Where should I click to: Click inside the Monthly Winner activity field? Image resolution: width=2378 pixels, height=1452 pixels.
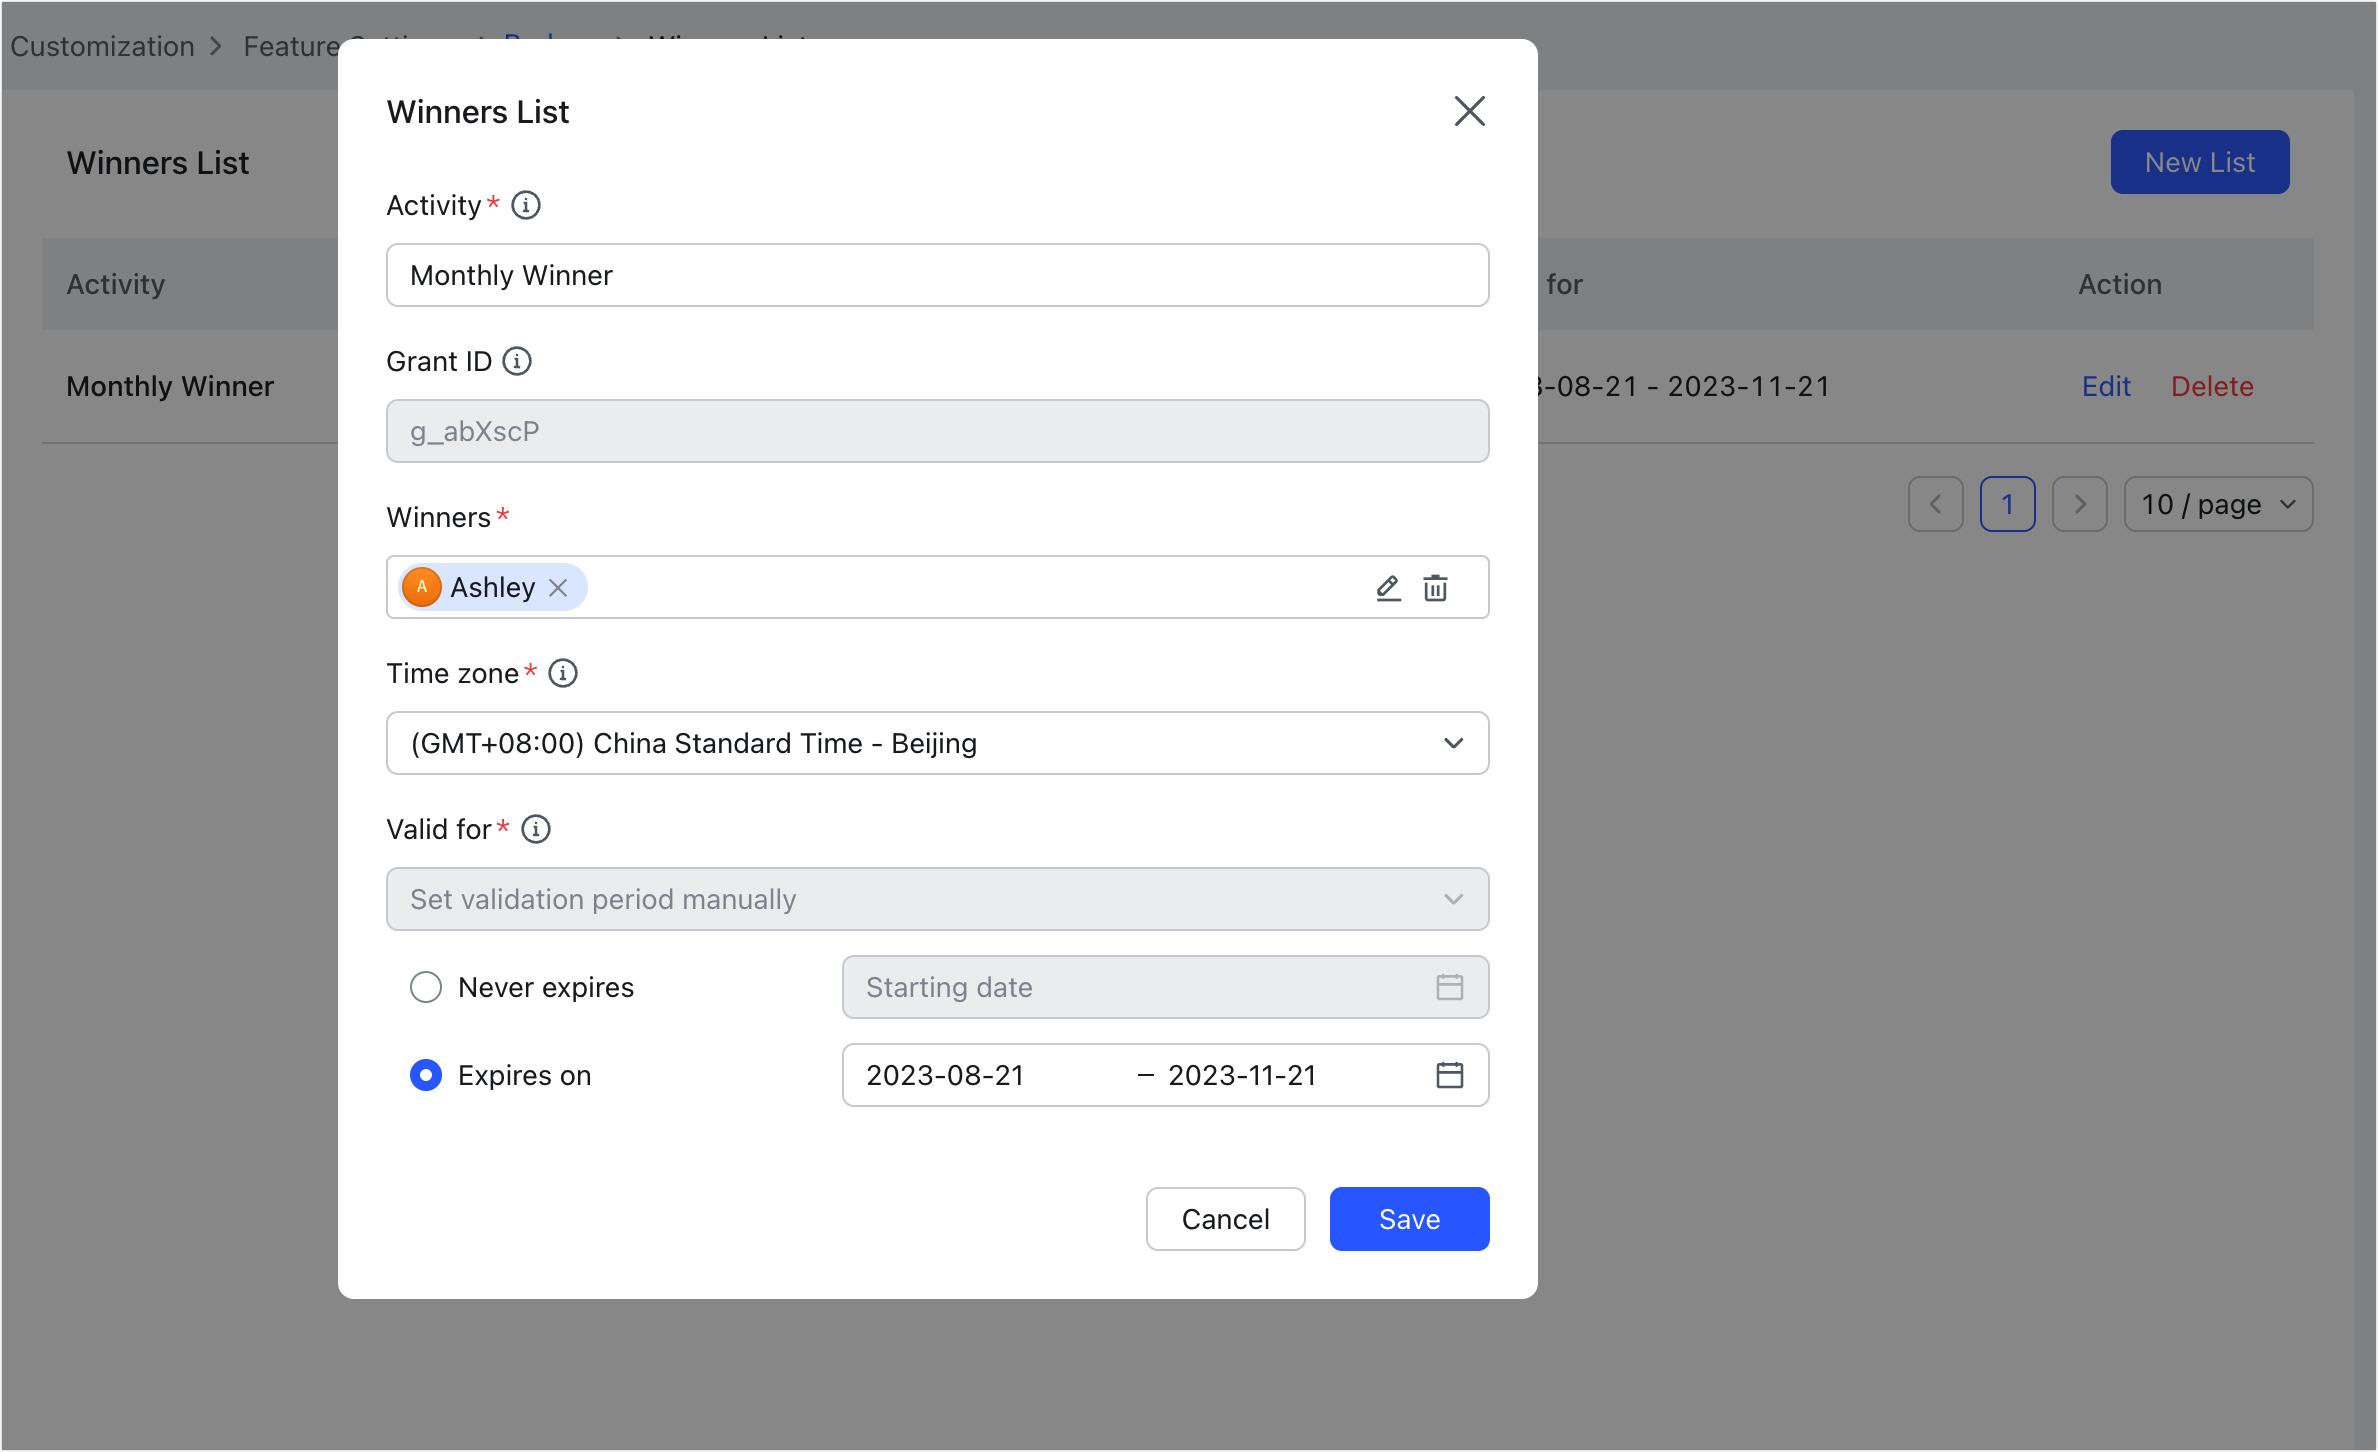tap(937, 275)
